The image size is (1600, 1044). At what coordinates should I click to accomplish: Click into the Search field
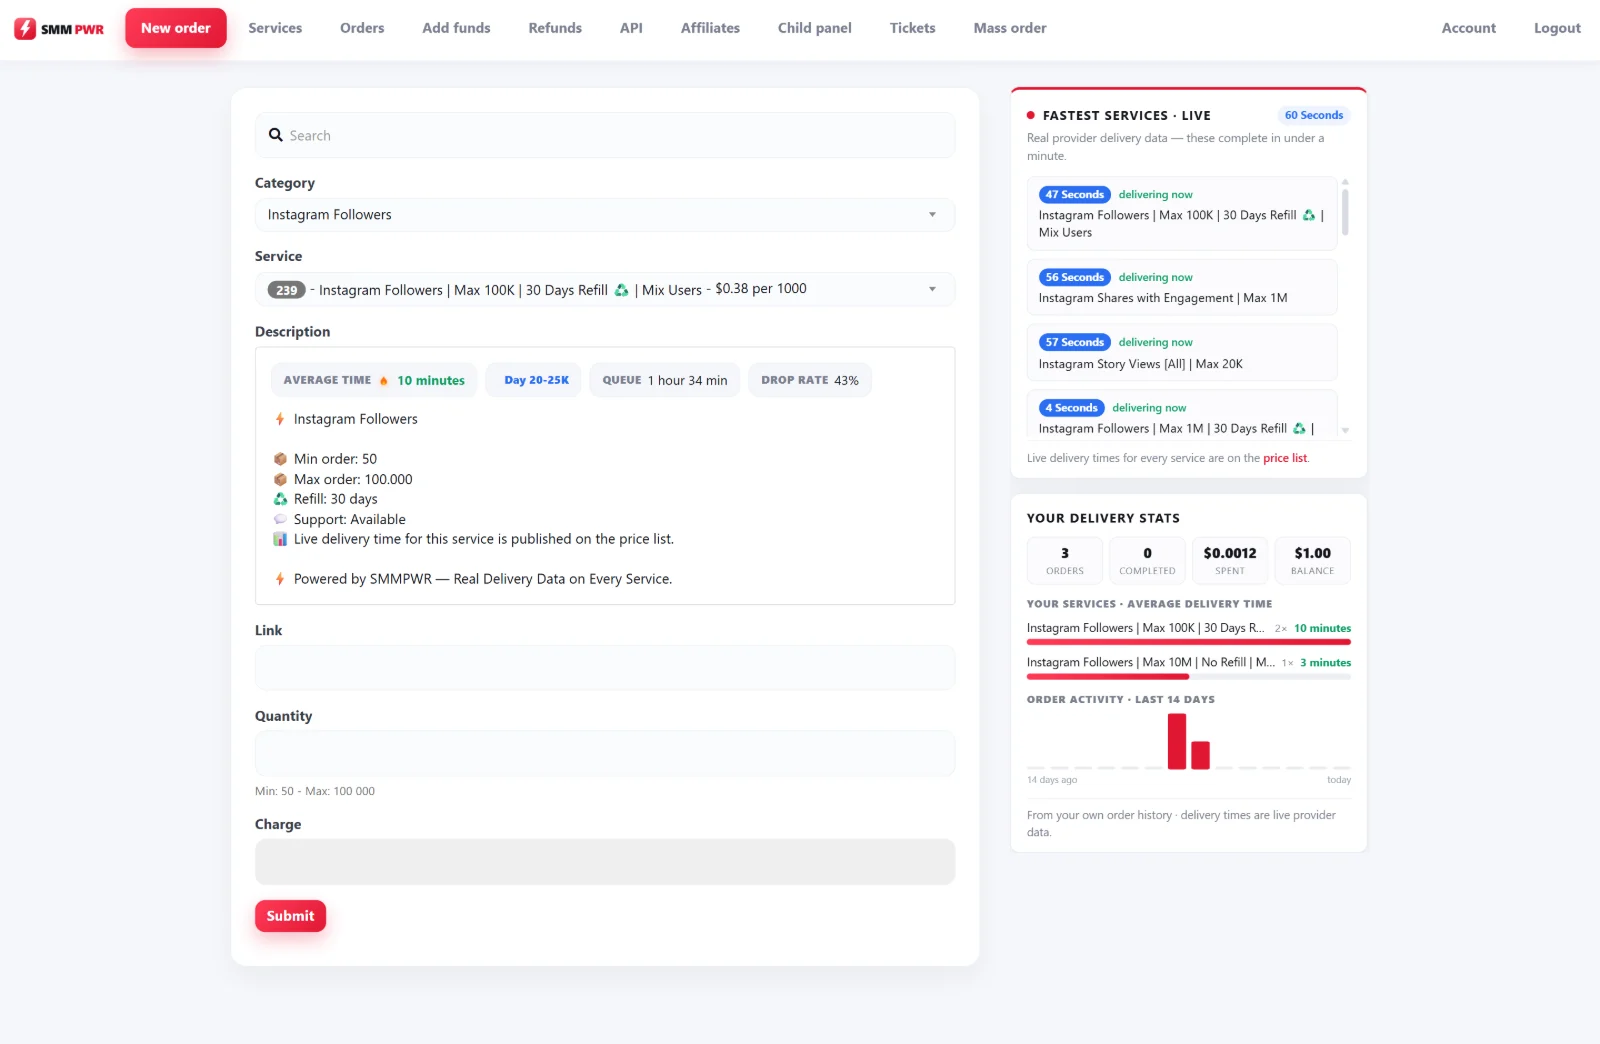pos(605,135)
